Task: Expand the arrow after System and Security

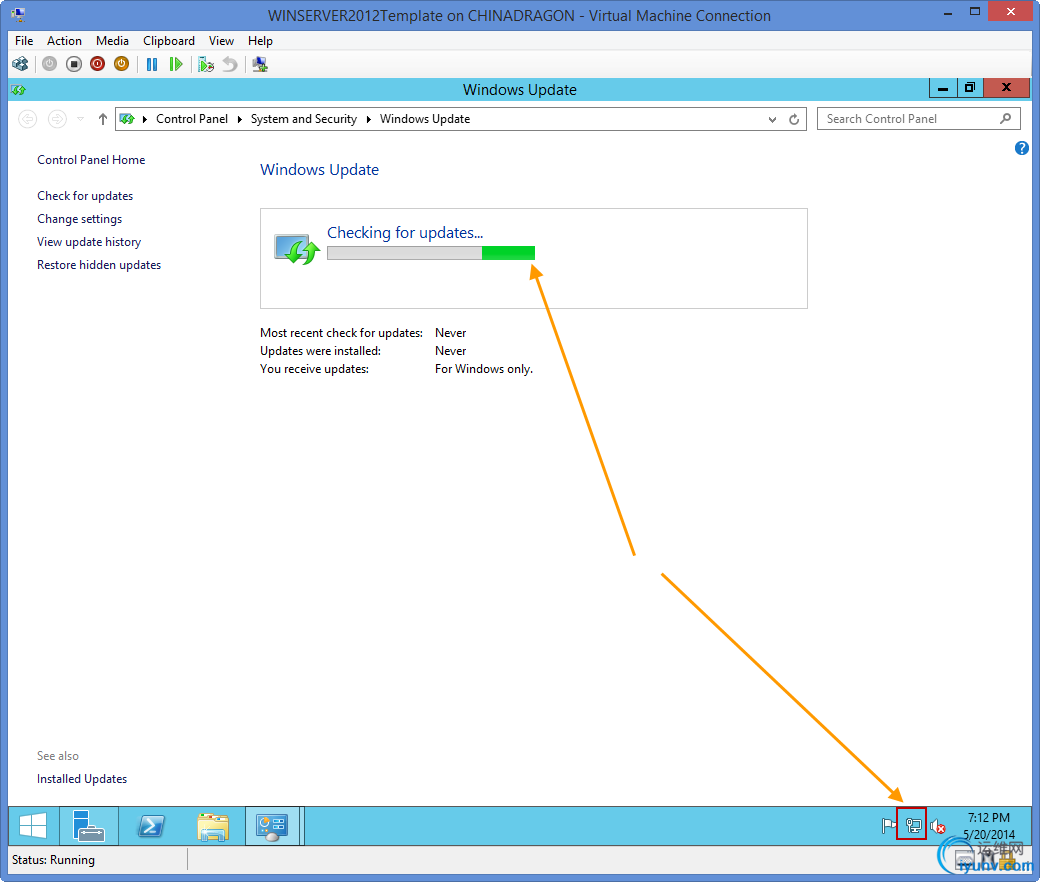Action: click(x=369, y=119)
